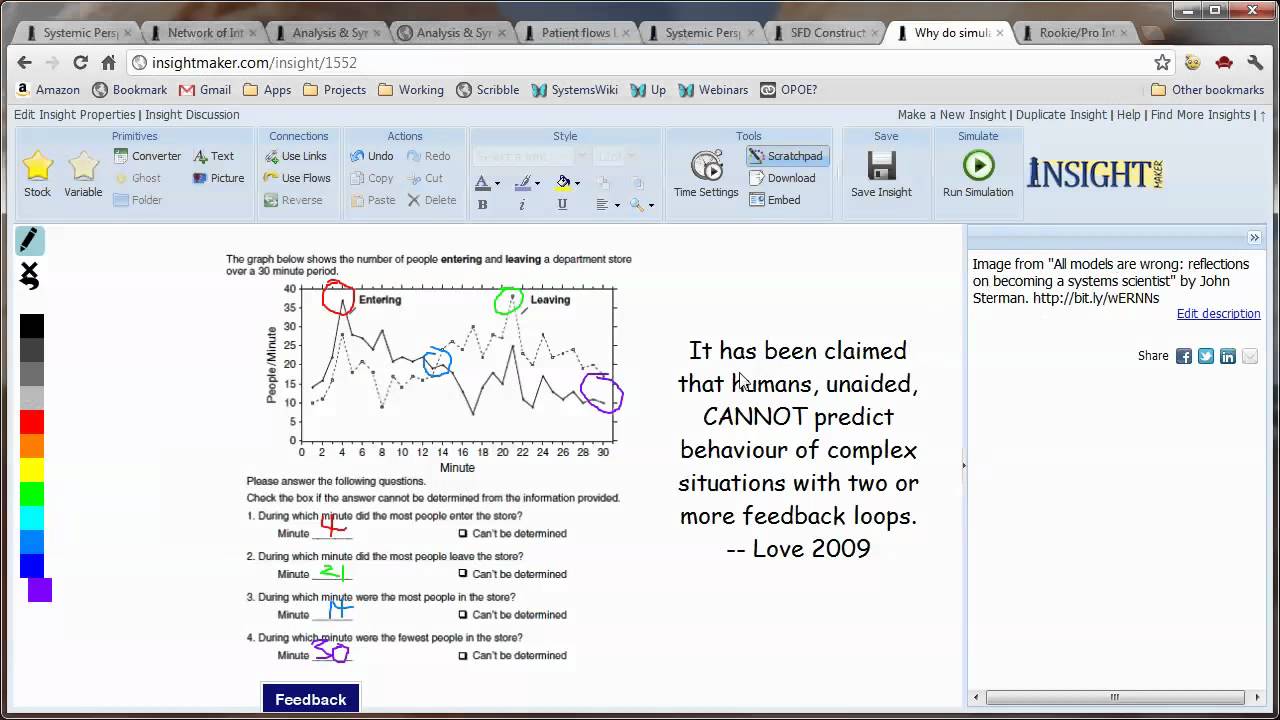The image size is (1280, 720).
Task: Add a Variable primitive
Action: (x=83, y=174)
